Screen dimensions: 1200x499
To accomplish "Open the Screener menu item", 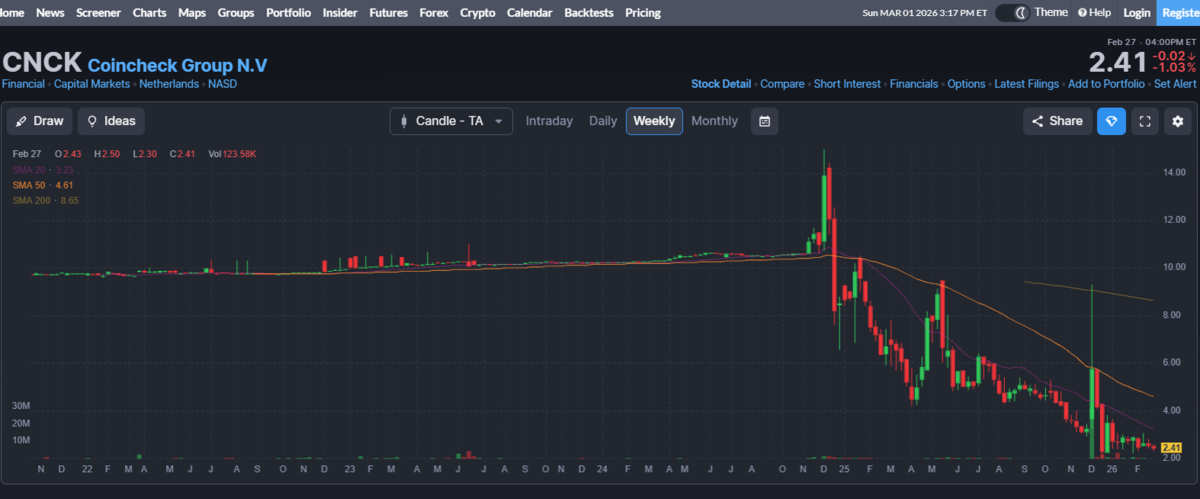I will coord(99,13).
